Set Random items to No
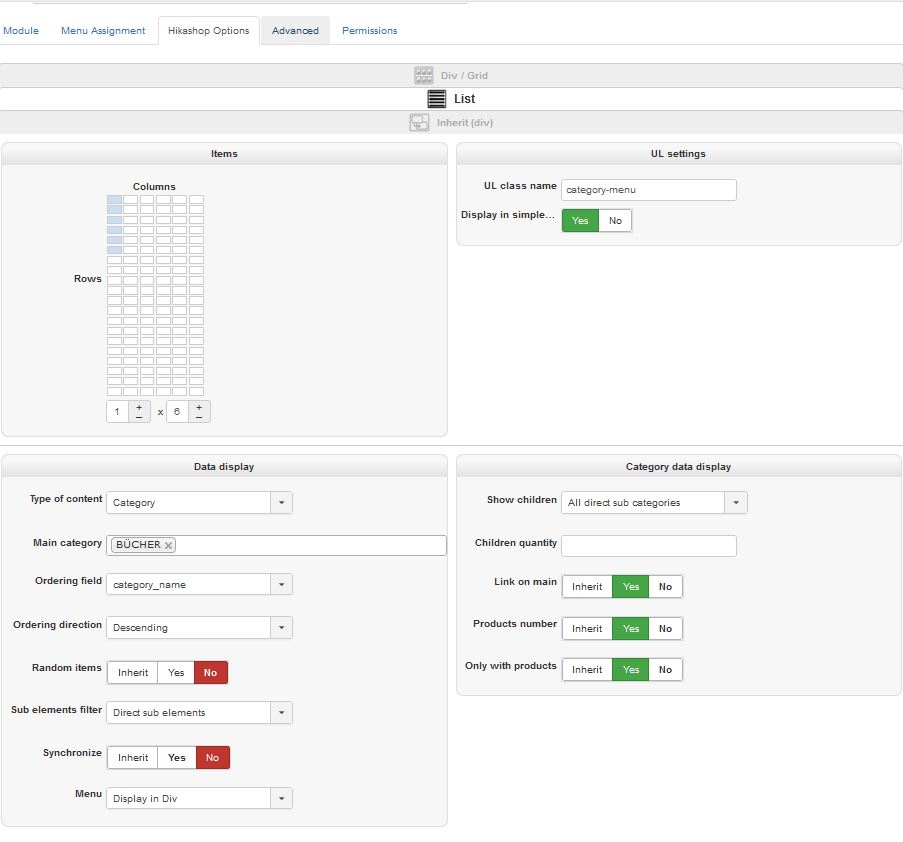This screenshot has width=903, height=842. click(211, 673)
